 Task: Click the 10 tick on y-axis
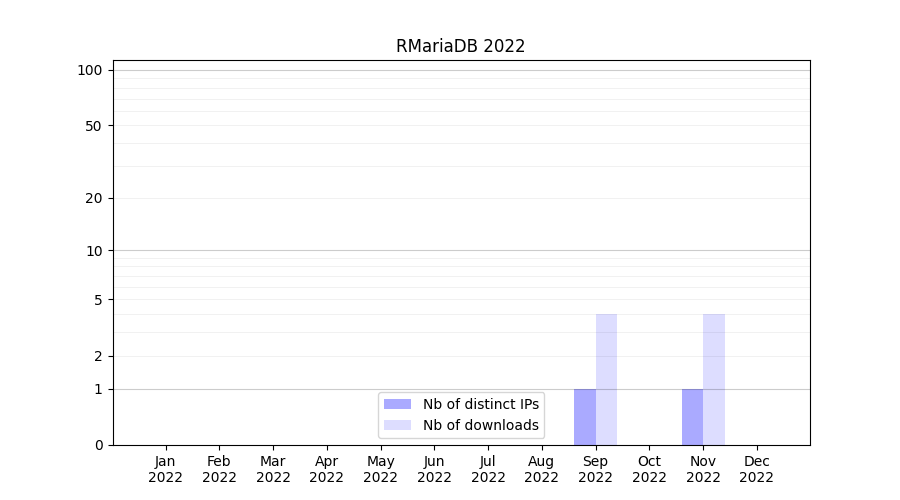pos(93,251)
